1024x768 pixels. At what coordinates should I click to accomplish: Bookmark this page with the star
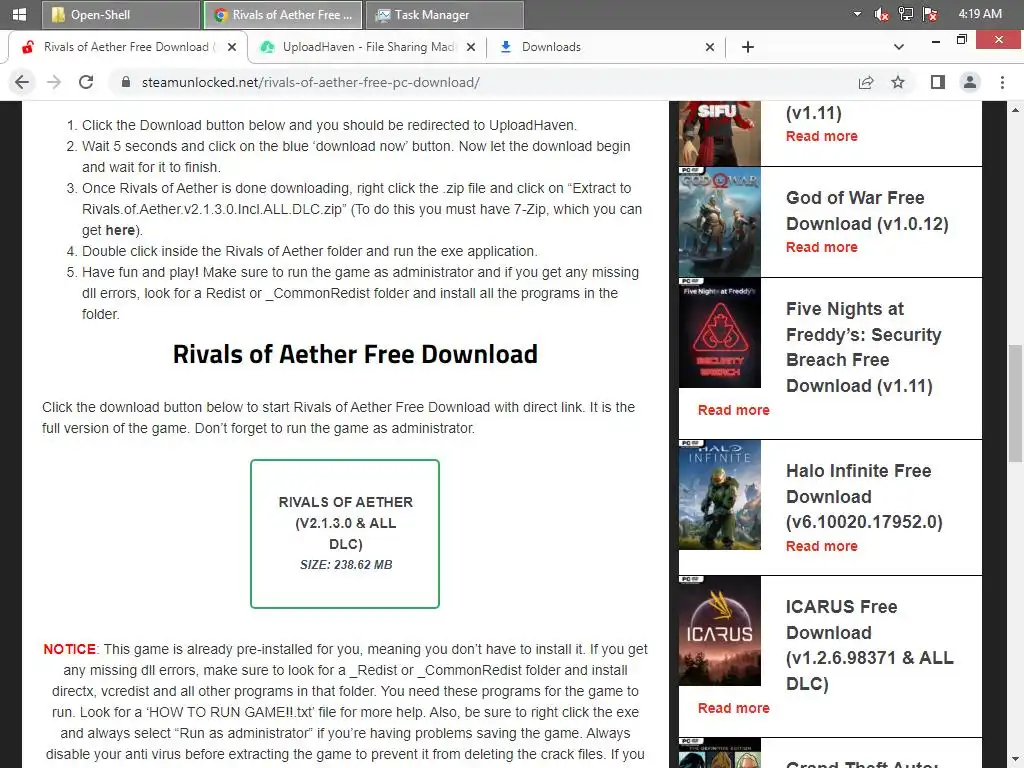898,82
